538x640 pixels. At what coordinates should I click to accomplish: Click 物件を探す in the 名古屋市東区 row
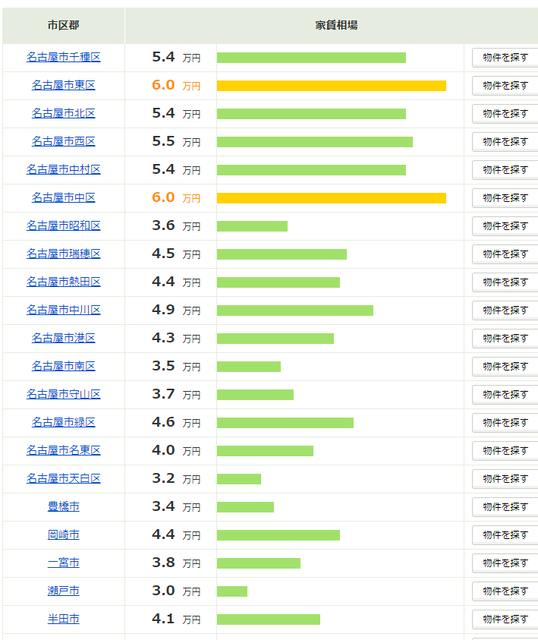point(505,86)
